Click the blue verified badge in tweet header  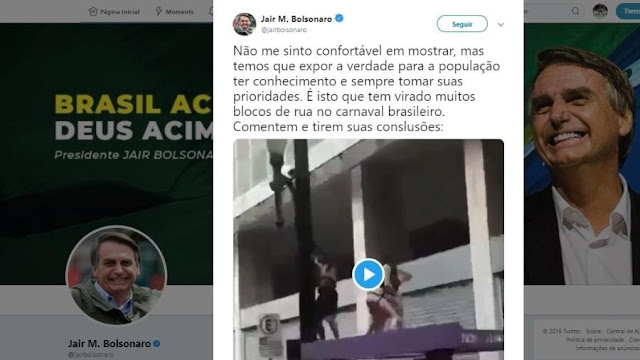[x=339, y=18]
